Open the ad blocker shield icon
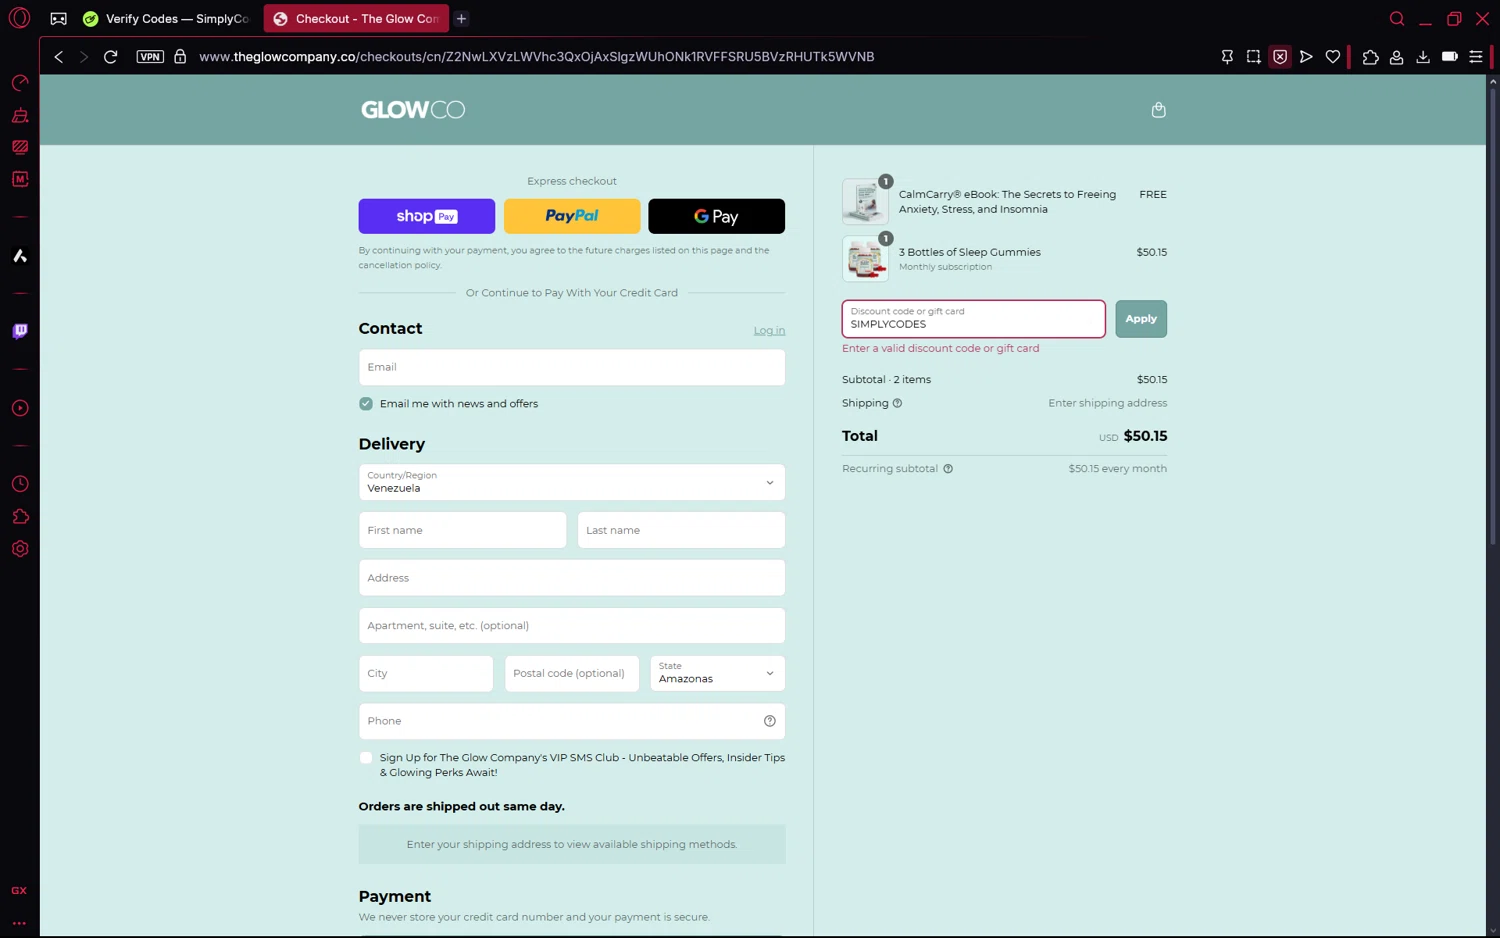 1280,57
